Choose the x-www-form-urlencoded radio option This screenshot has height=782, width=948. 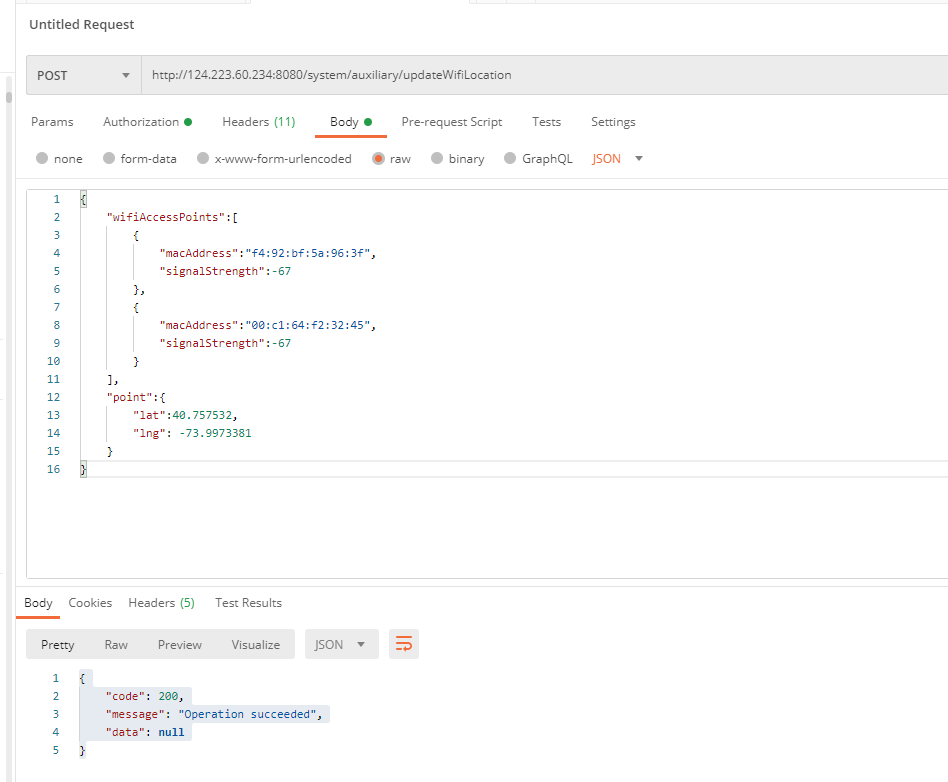203,159
